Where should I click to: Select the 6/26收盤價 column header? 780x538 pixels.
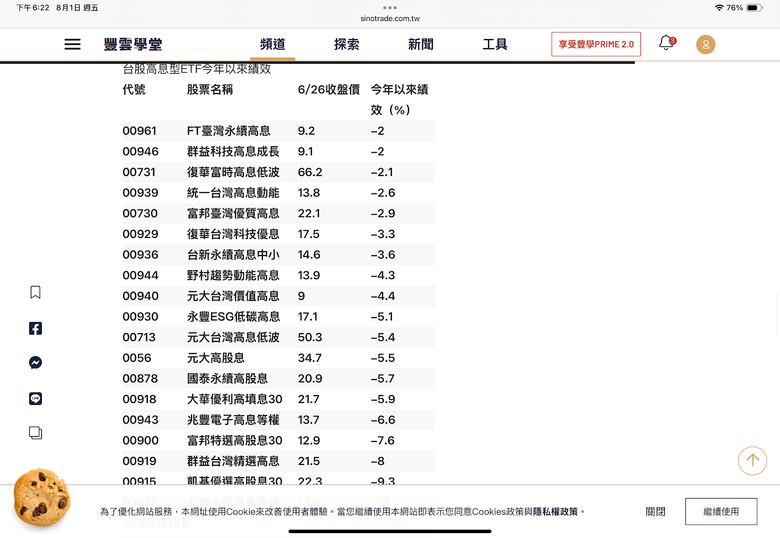tap(328, 90)
